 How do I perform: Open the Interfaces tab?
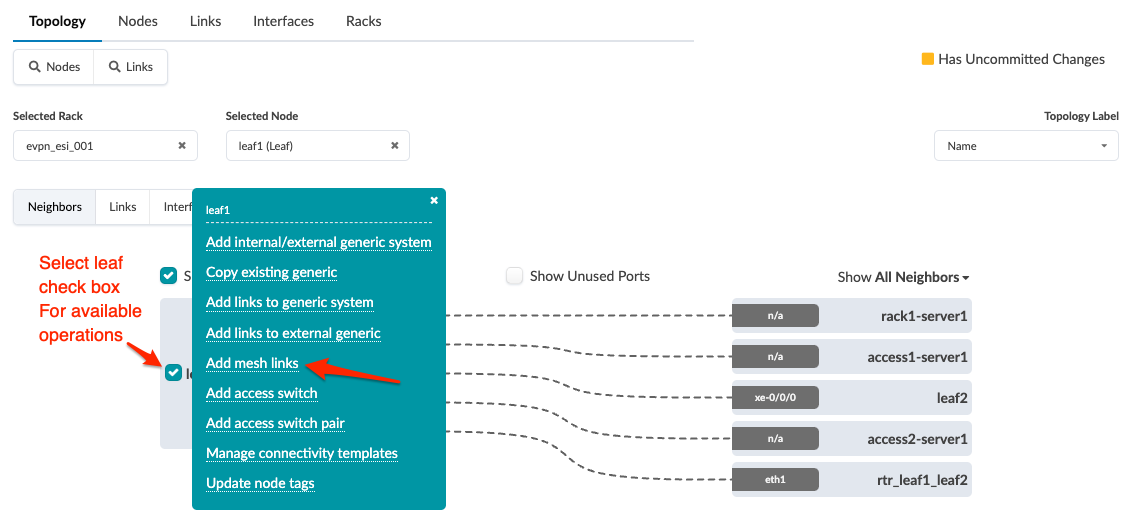pos(283,21)
